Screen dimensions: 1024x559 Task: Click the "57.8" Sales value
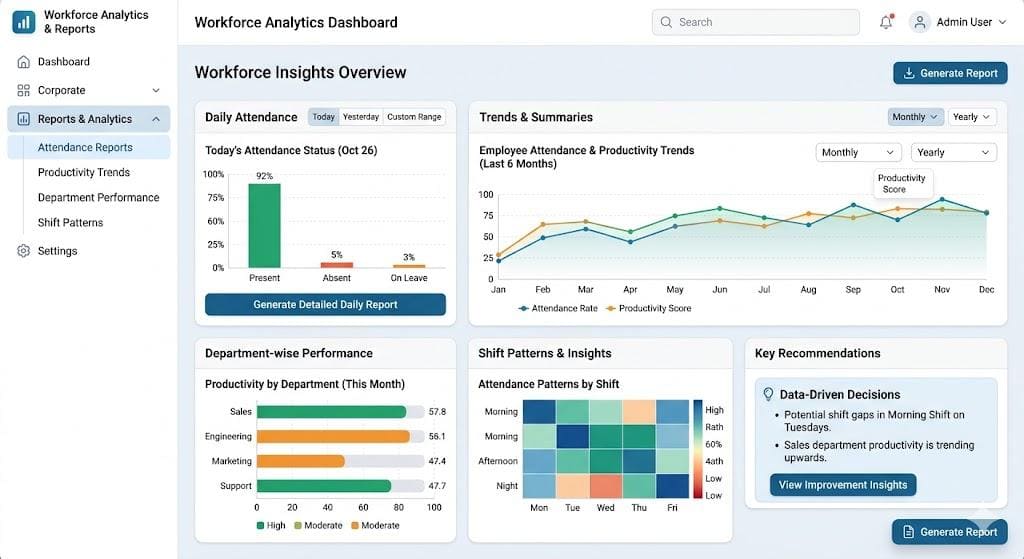[437, 411]
